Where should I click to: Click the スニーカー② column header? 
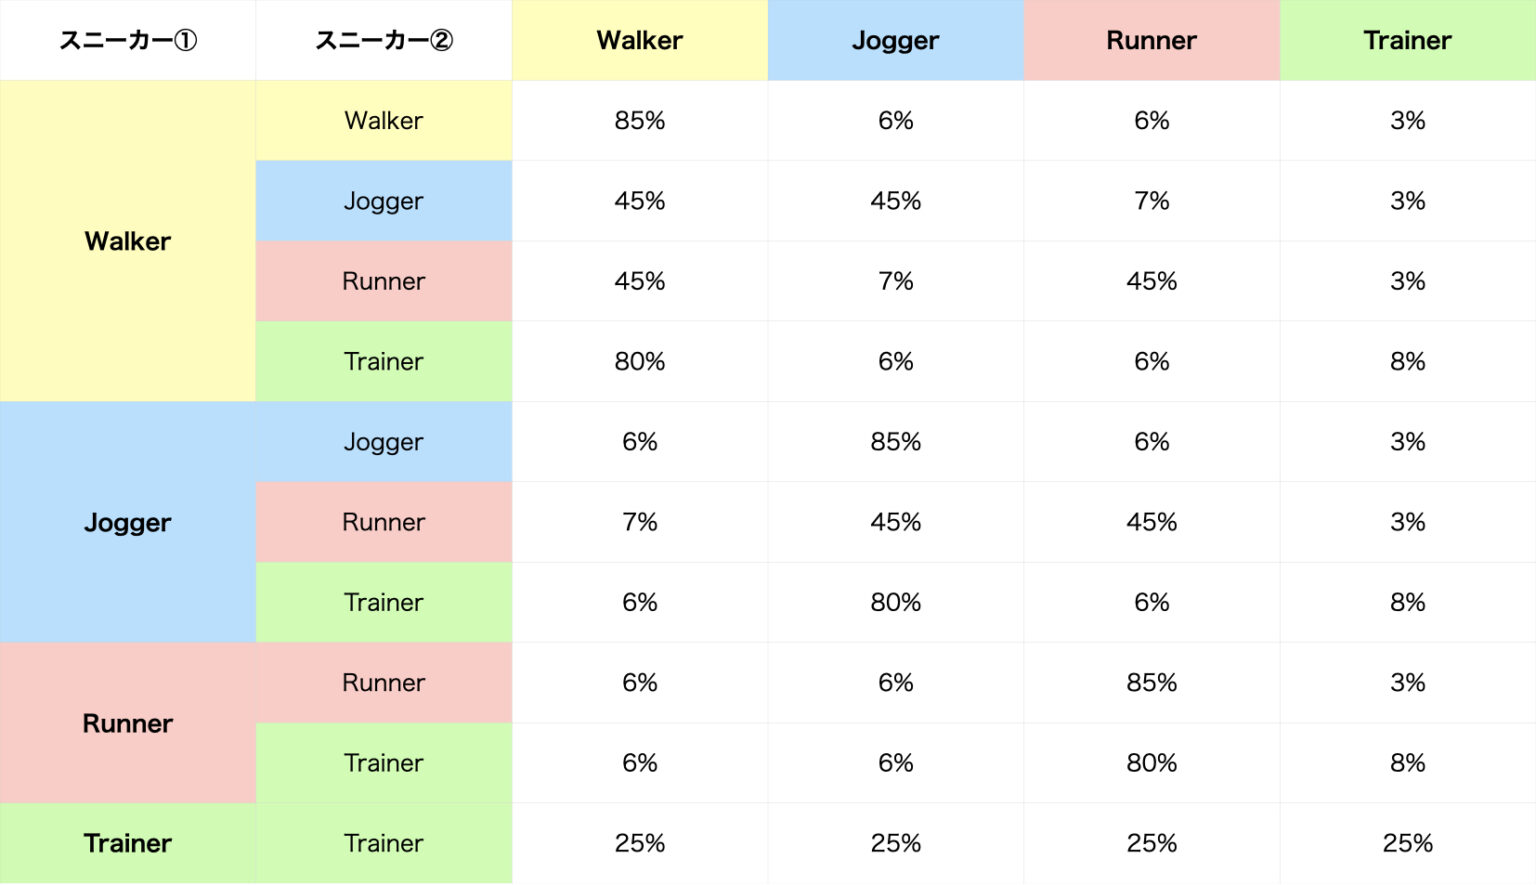click(x=383, y=40)
